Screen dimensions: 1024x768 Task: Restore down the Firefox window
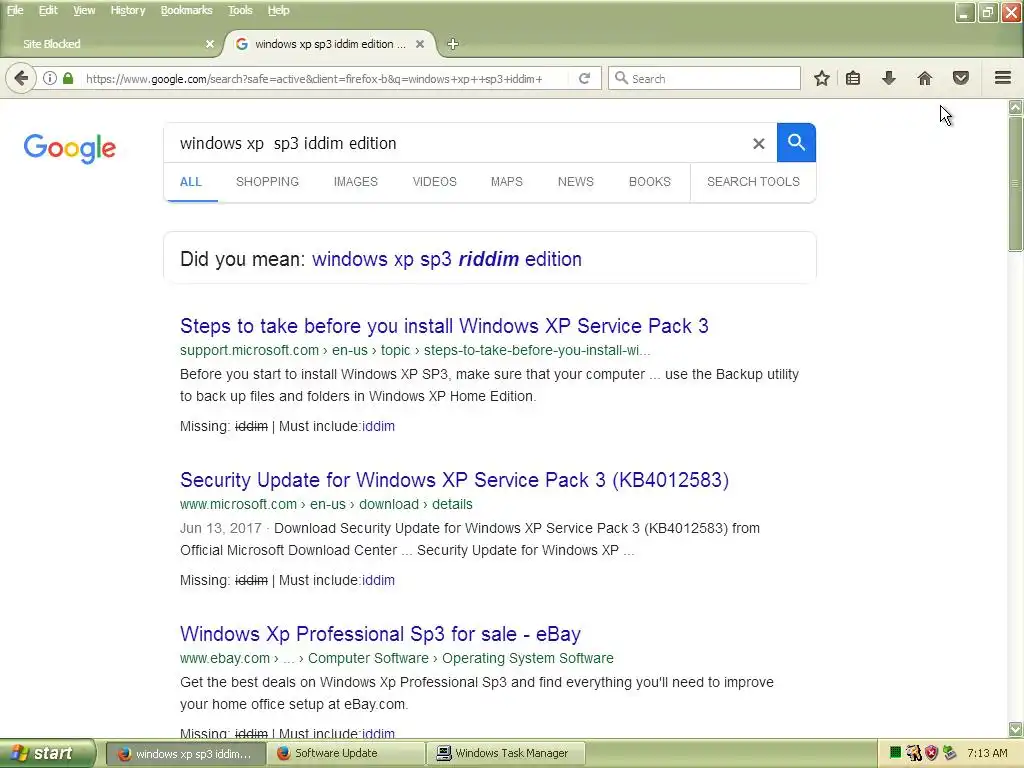pyautogui.click(x=988, y=12)
